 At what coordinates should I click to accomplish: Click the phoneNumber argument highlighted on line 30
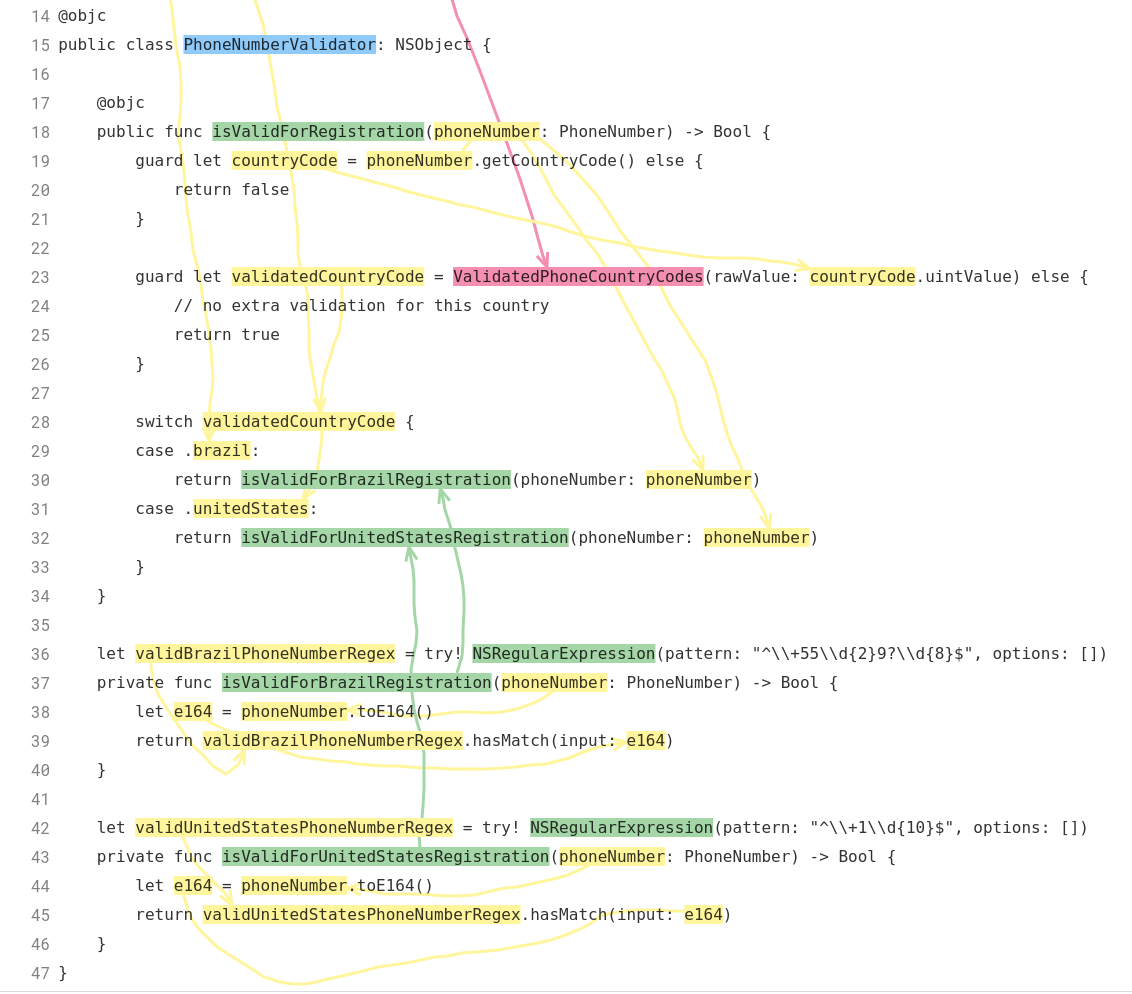point(699,479)
